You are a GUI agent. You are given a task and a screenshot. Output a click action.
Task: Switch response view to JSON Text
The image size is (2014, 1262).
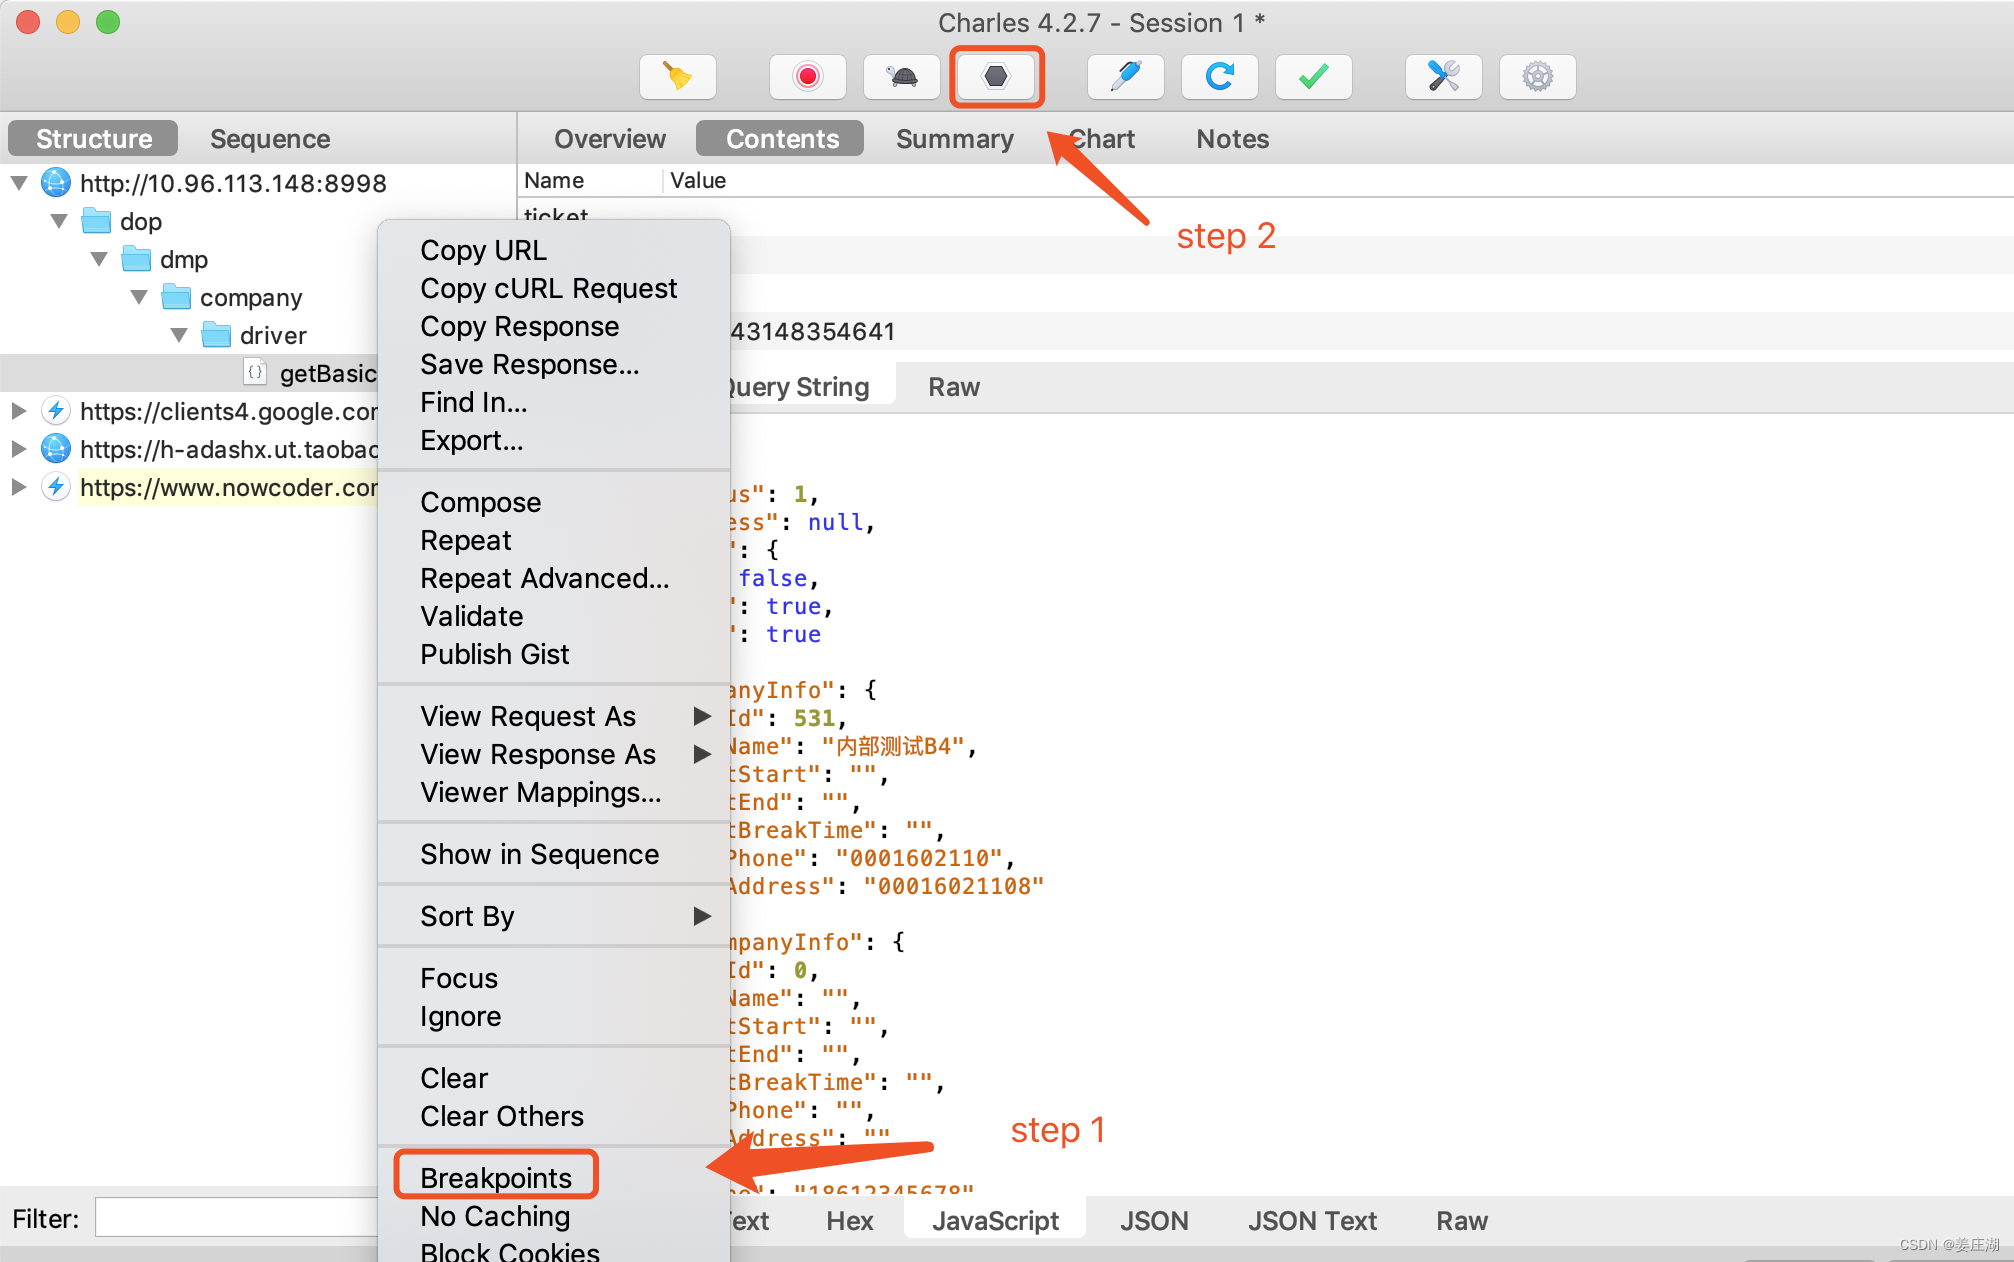1311,1220
